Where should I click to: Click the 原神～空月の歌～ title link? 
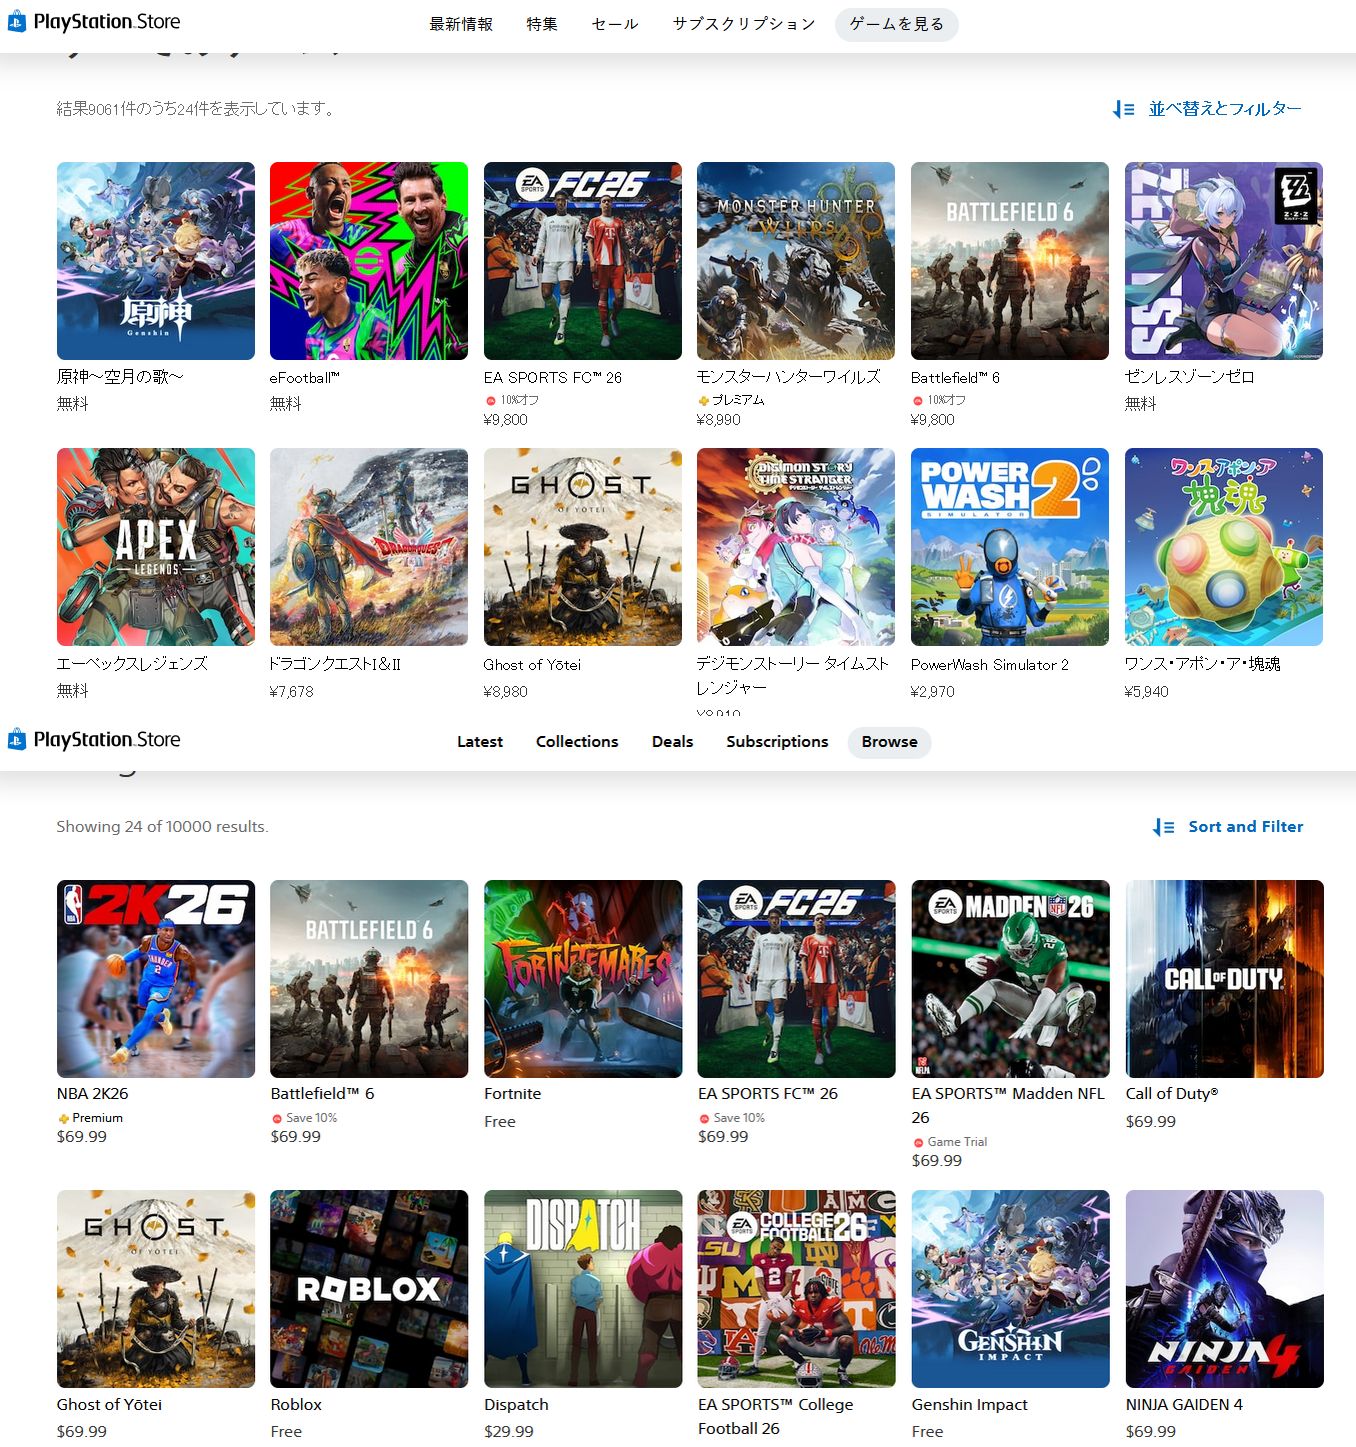pos(120,377)
